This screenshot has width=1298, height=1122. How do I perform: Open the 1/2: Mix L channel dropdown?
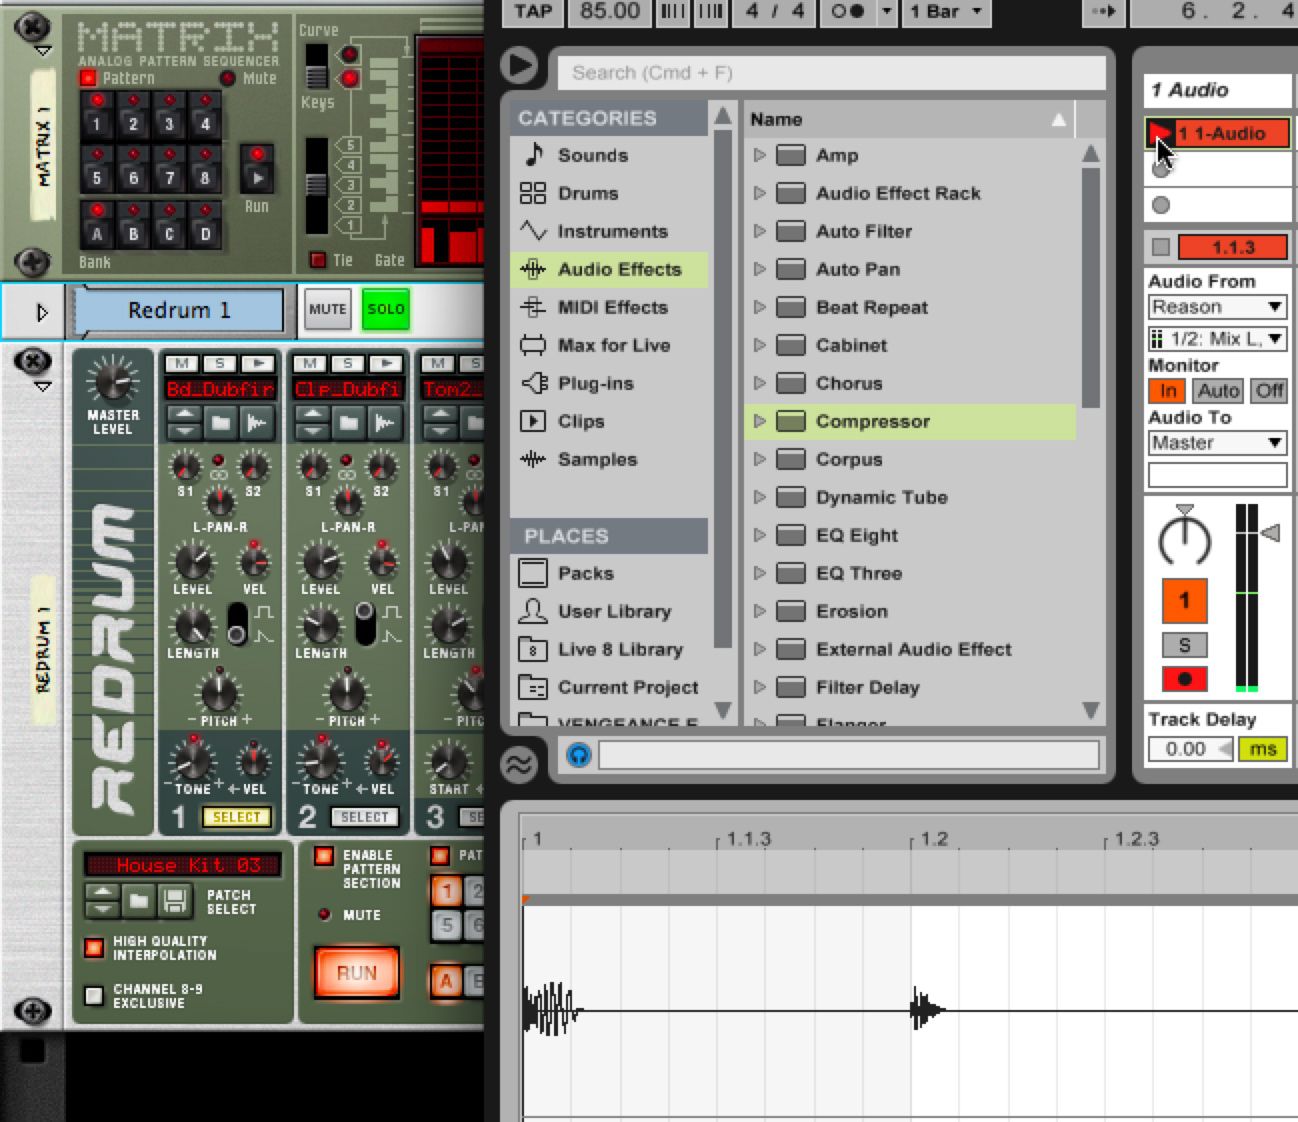(x=1217, y=339)
